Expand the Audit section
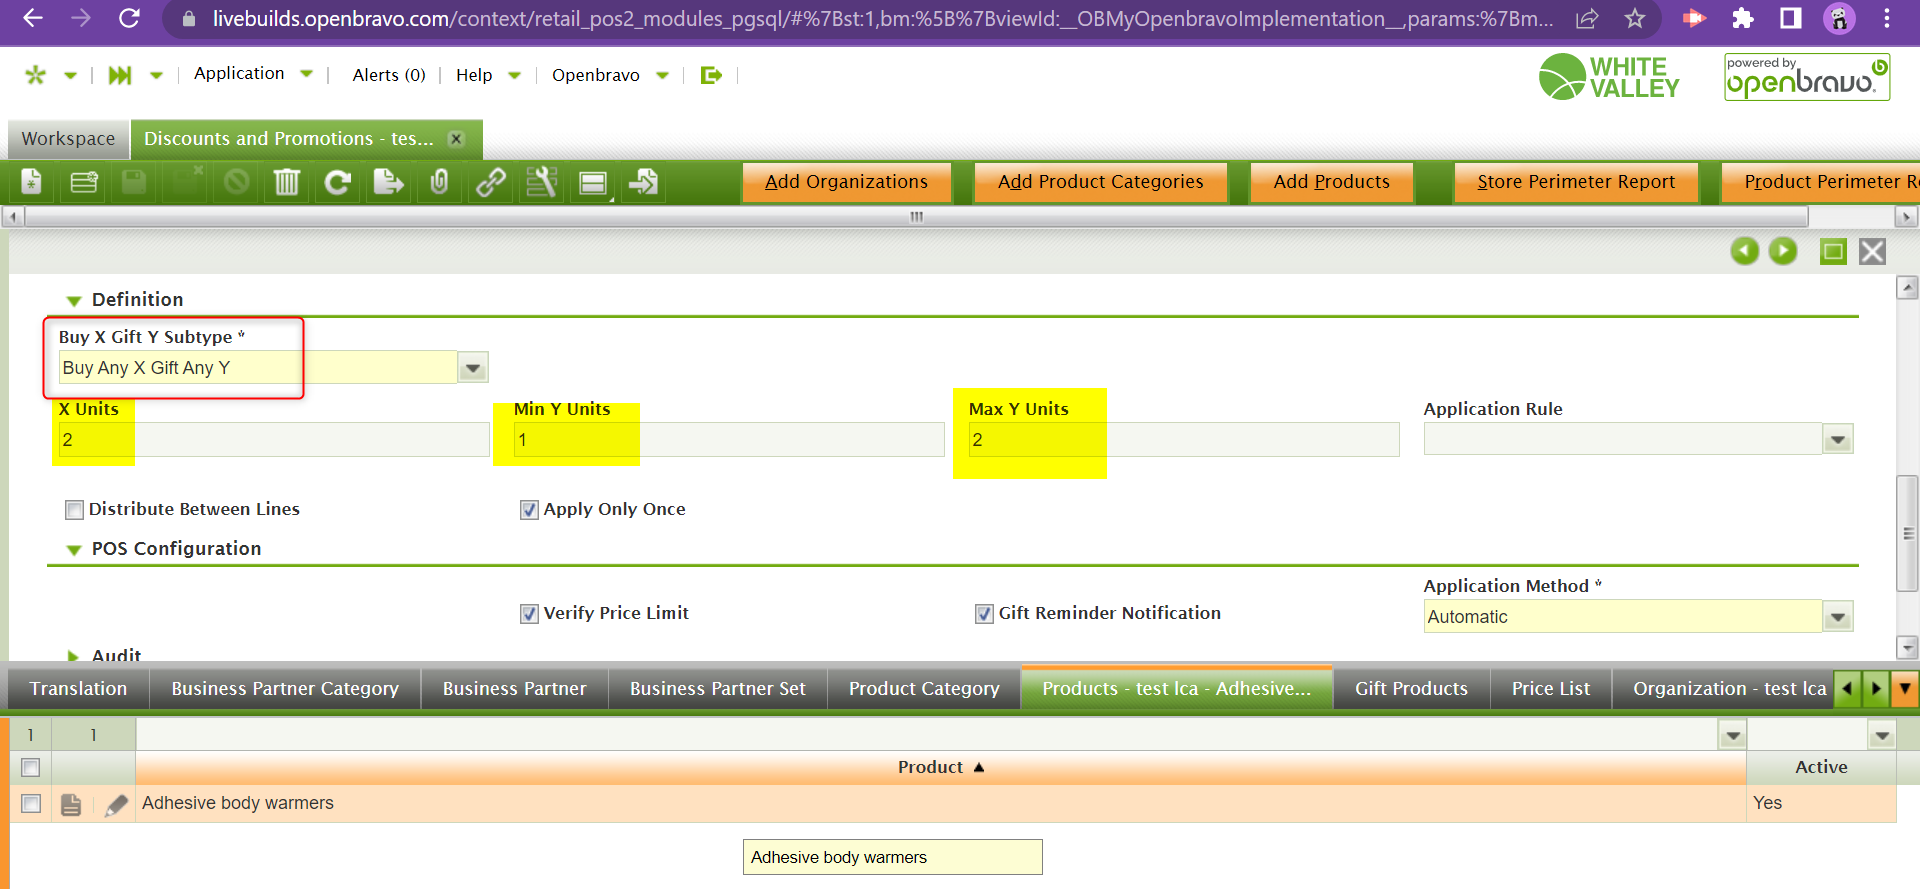 coord(73,656)
